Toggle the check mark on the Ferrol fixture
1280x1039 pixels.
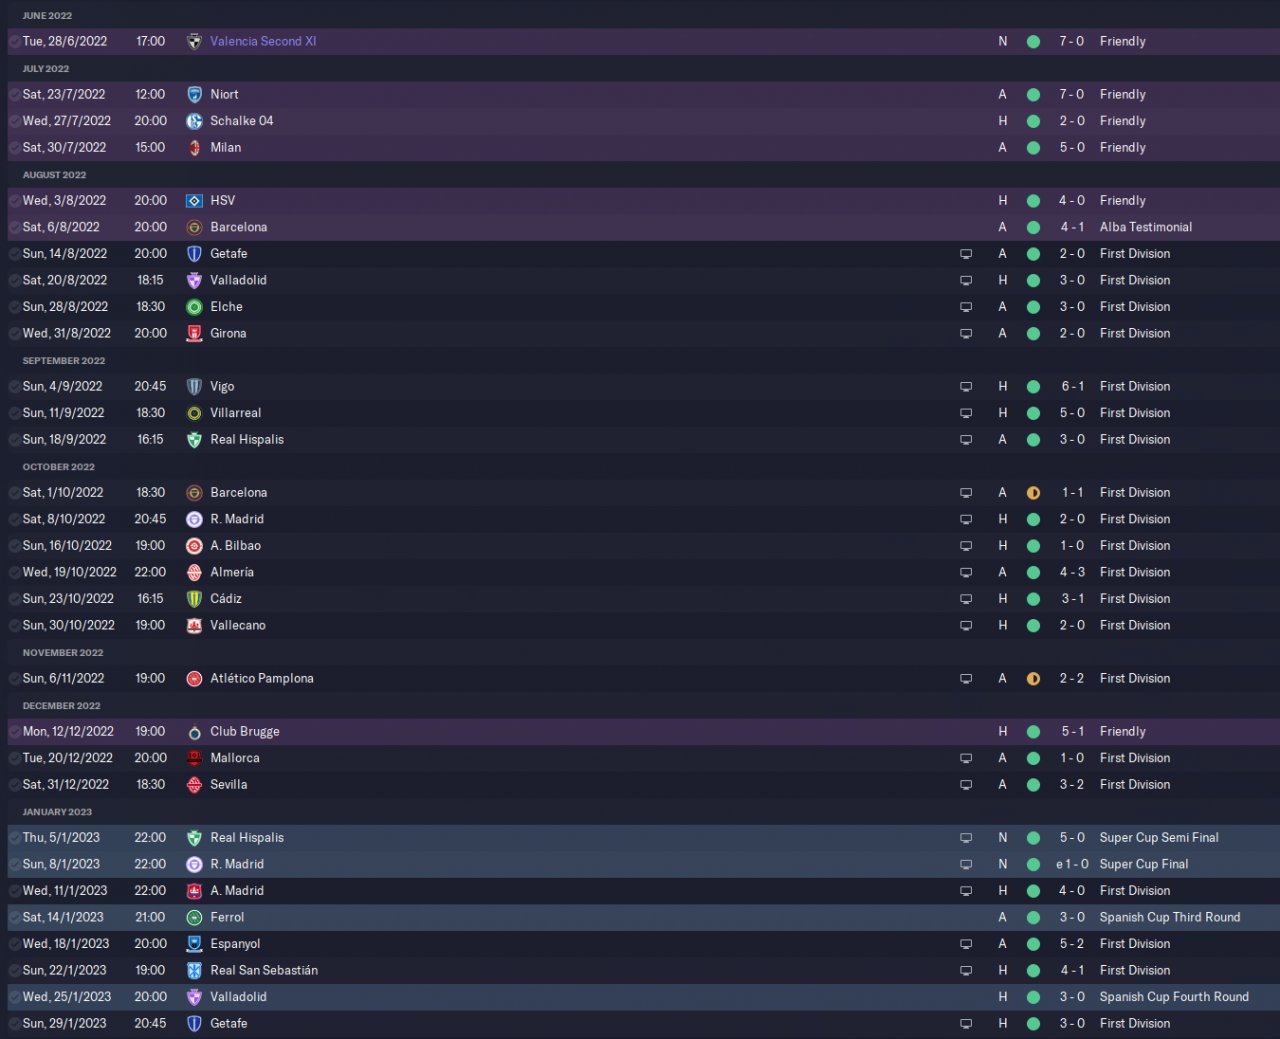(14, 918)
